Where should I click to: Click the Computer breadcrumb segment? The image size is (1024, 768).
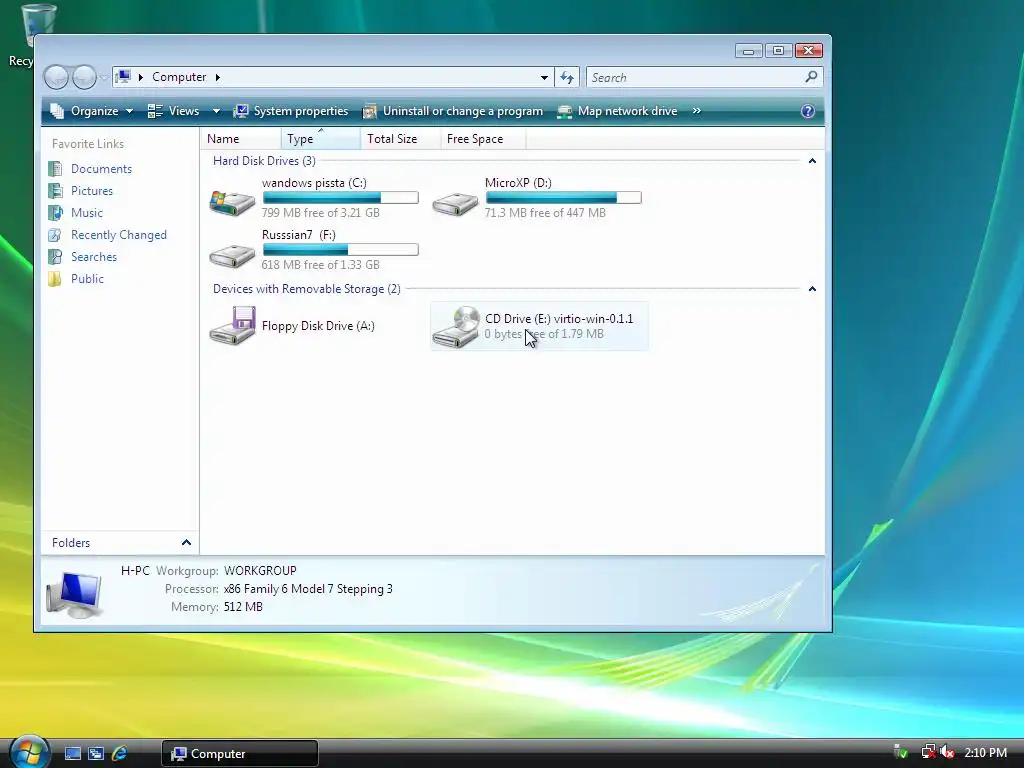pyautogui.click(x=179, y=77)
